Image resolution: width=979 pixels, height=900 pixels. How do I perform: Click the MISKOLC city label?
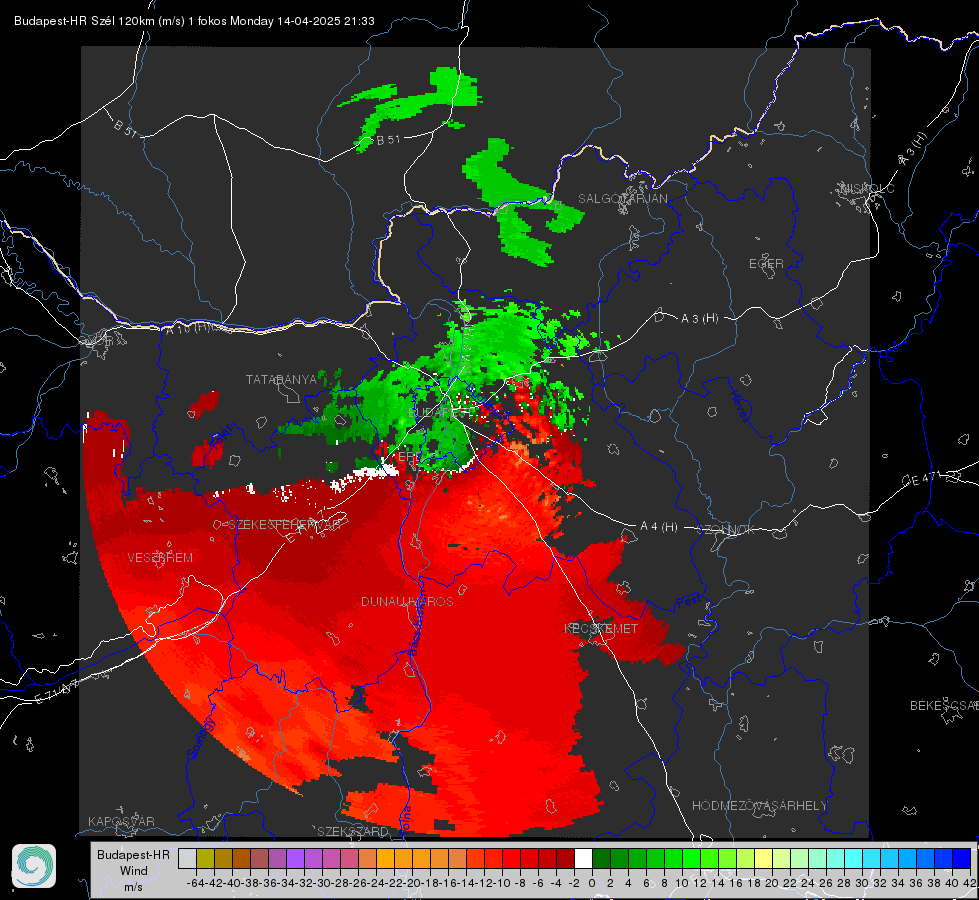(x=867, y=188)
